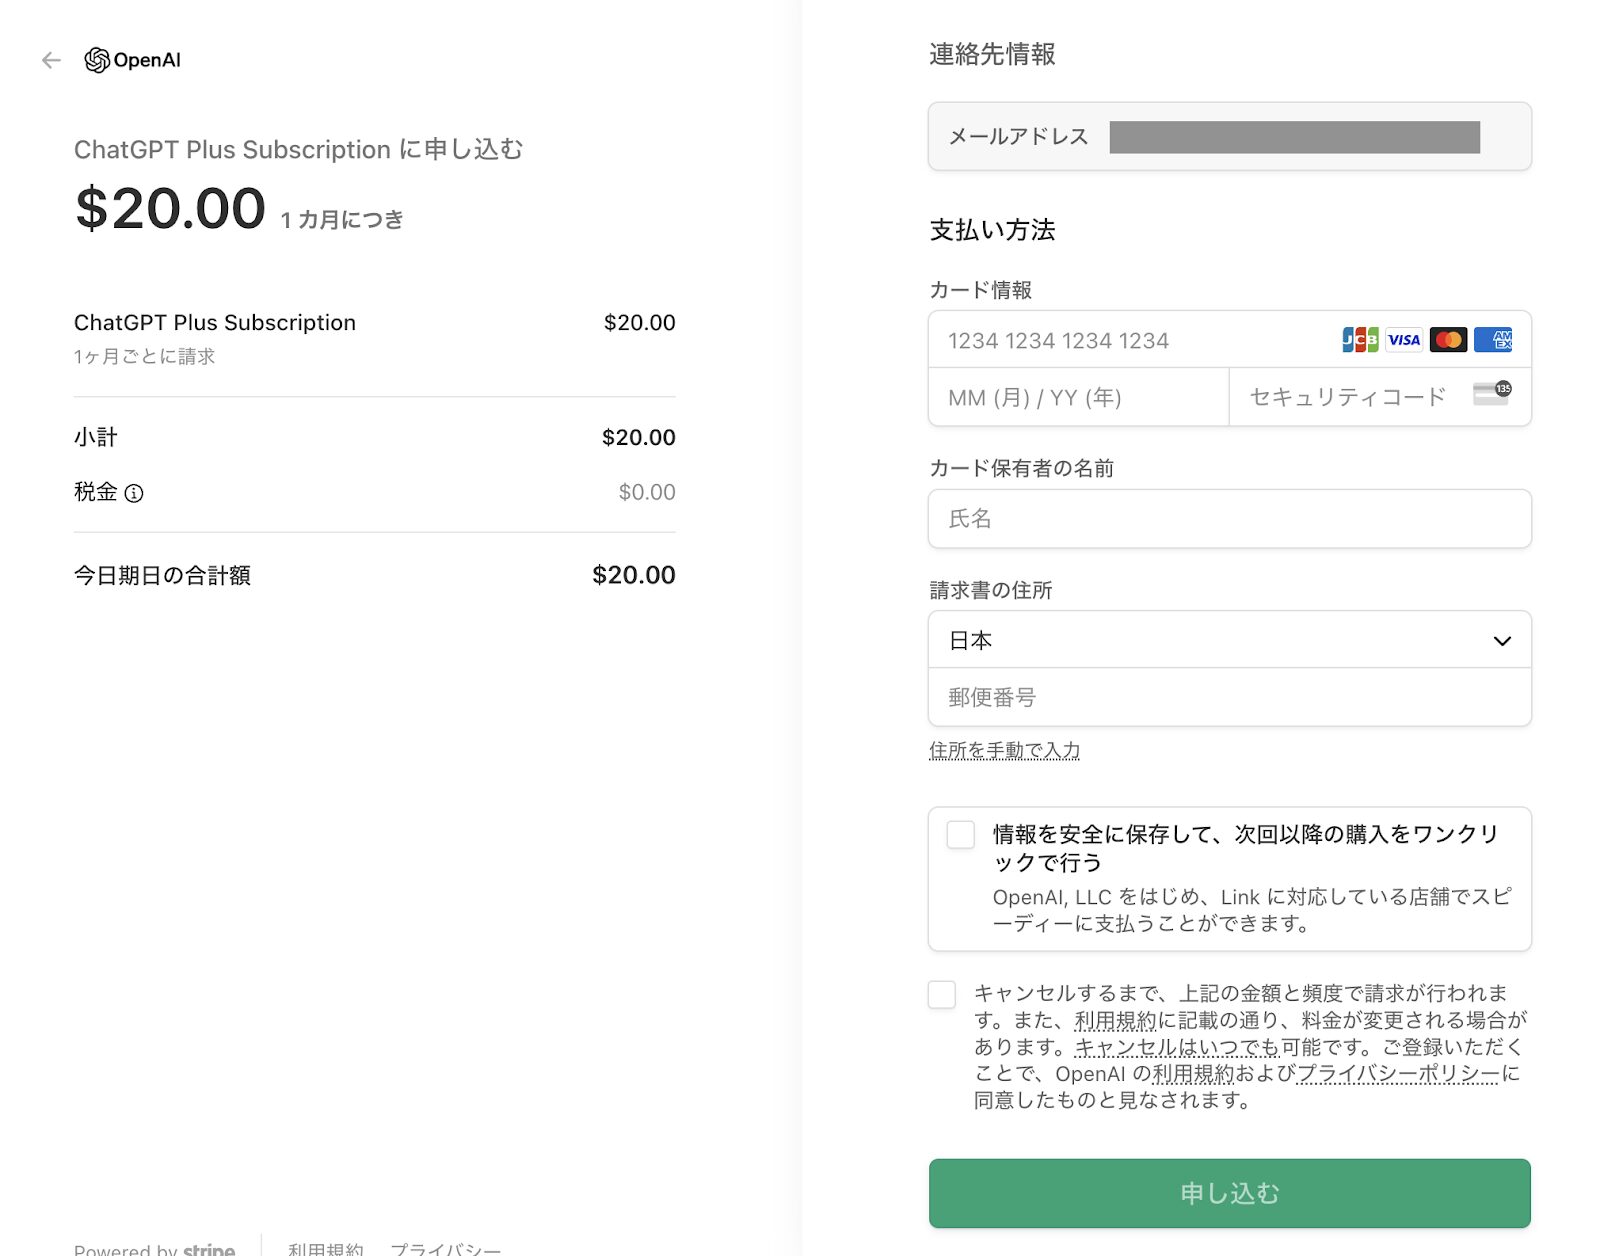Click the OpenAI logo
Image resolution: width=1600 pixels, height=1256 pixels.
133,60
